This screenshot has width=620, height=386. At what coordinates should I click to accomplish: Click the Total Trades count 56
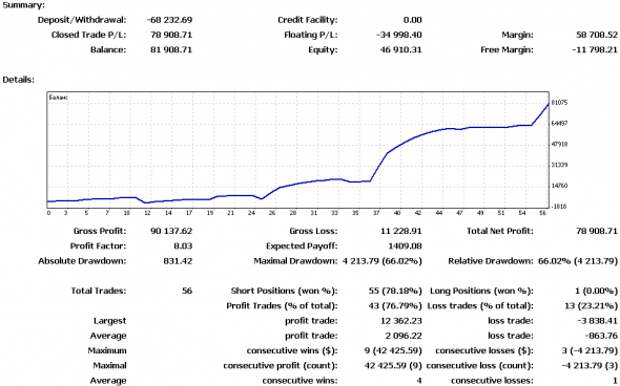(187, 291)
